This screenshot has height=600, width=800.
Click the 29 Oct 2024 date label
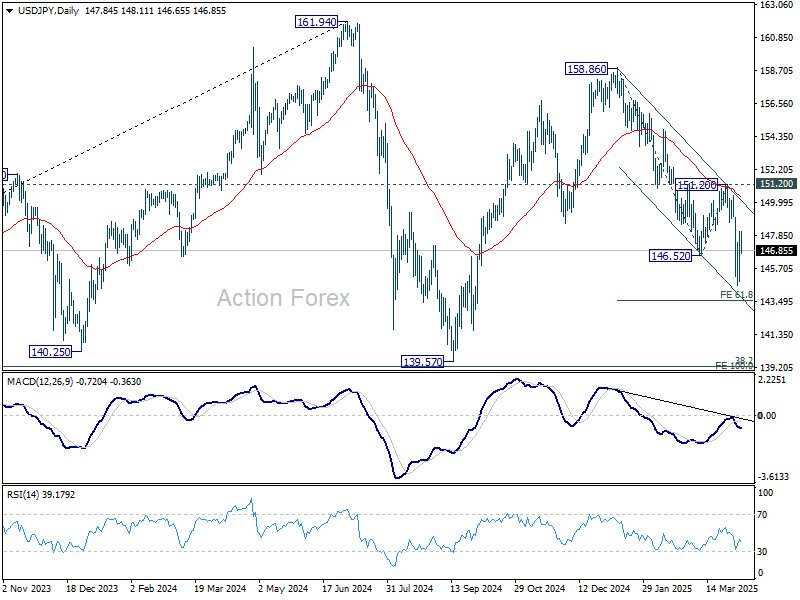click(540, 588)
